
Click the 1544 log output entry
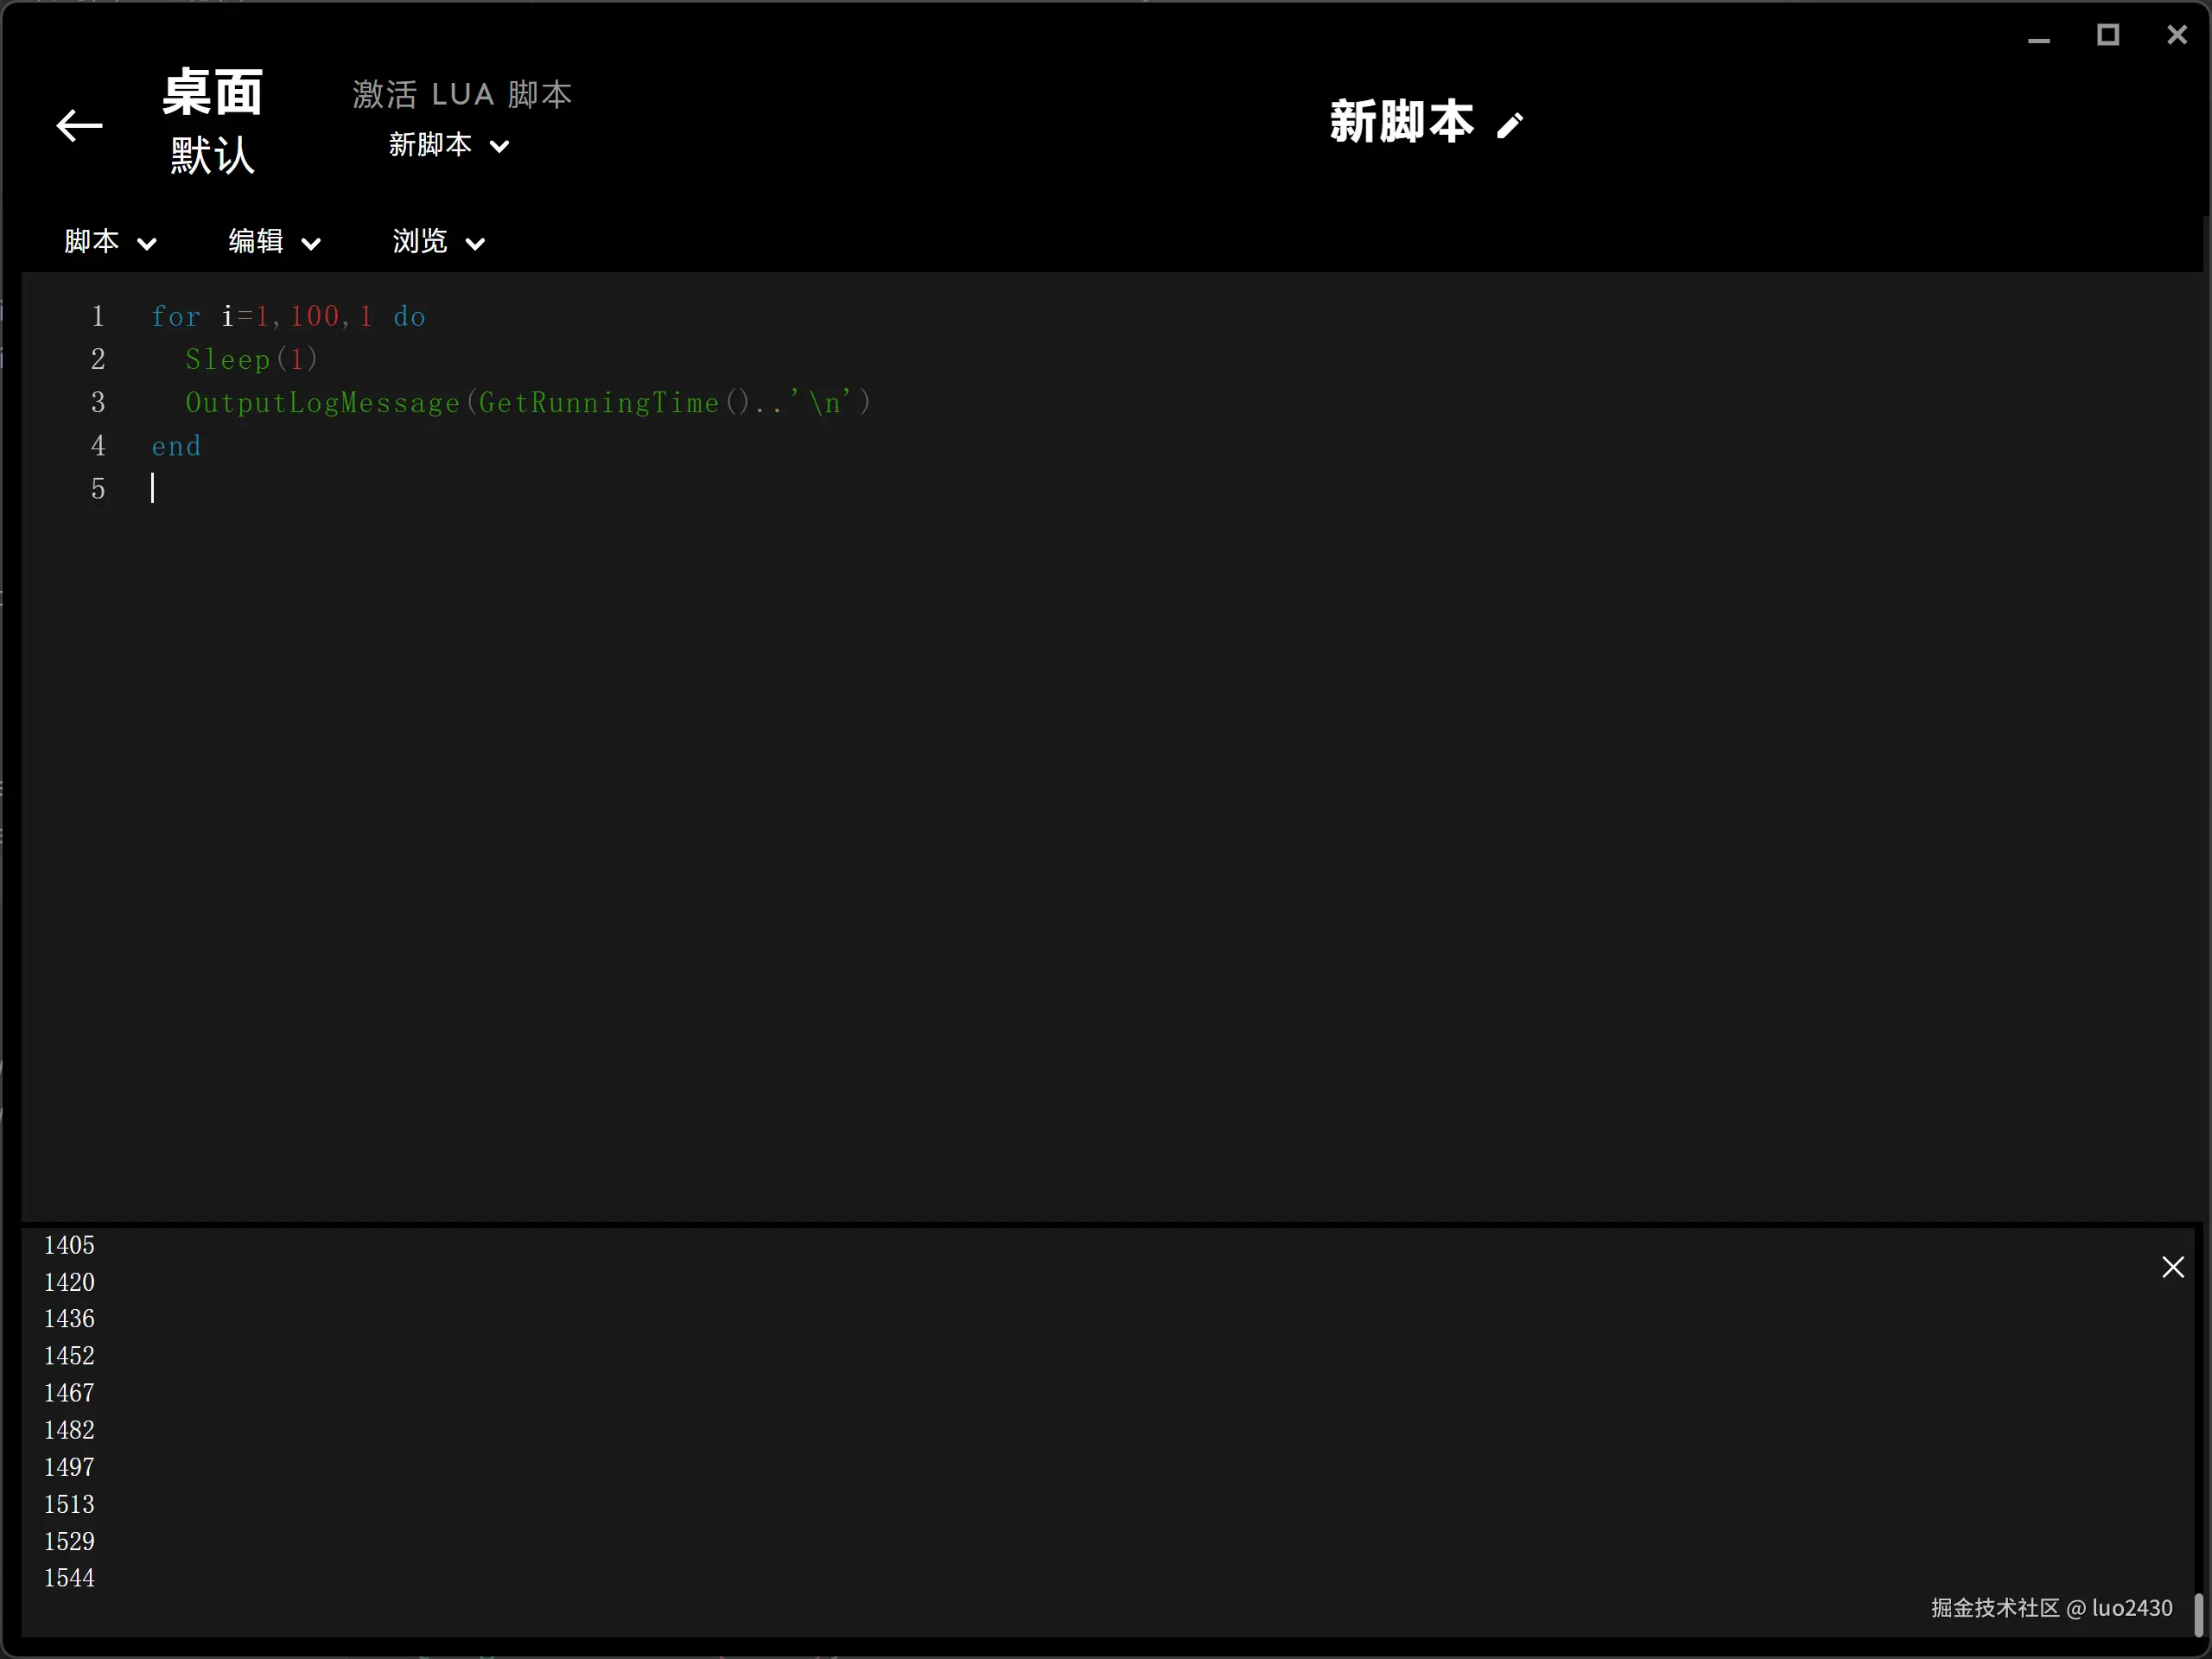point(69,1578)
